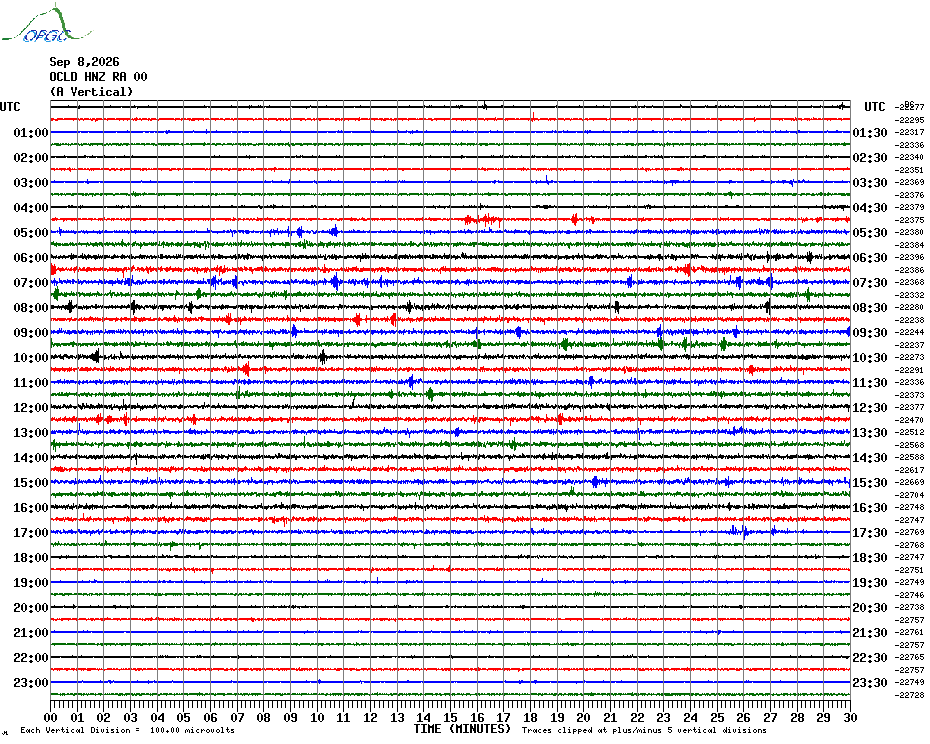Select the 23:00 row label
Image resolution: width=930 pixels, height=744 pixels.
click(x=31, y=683)
